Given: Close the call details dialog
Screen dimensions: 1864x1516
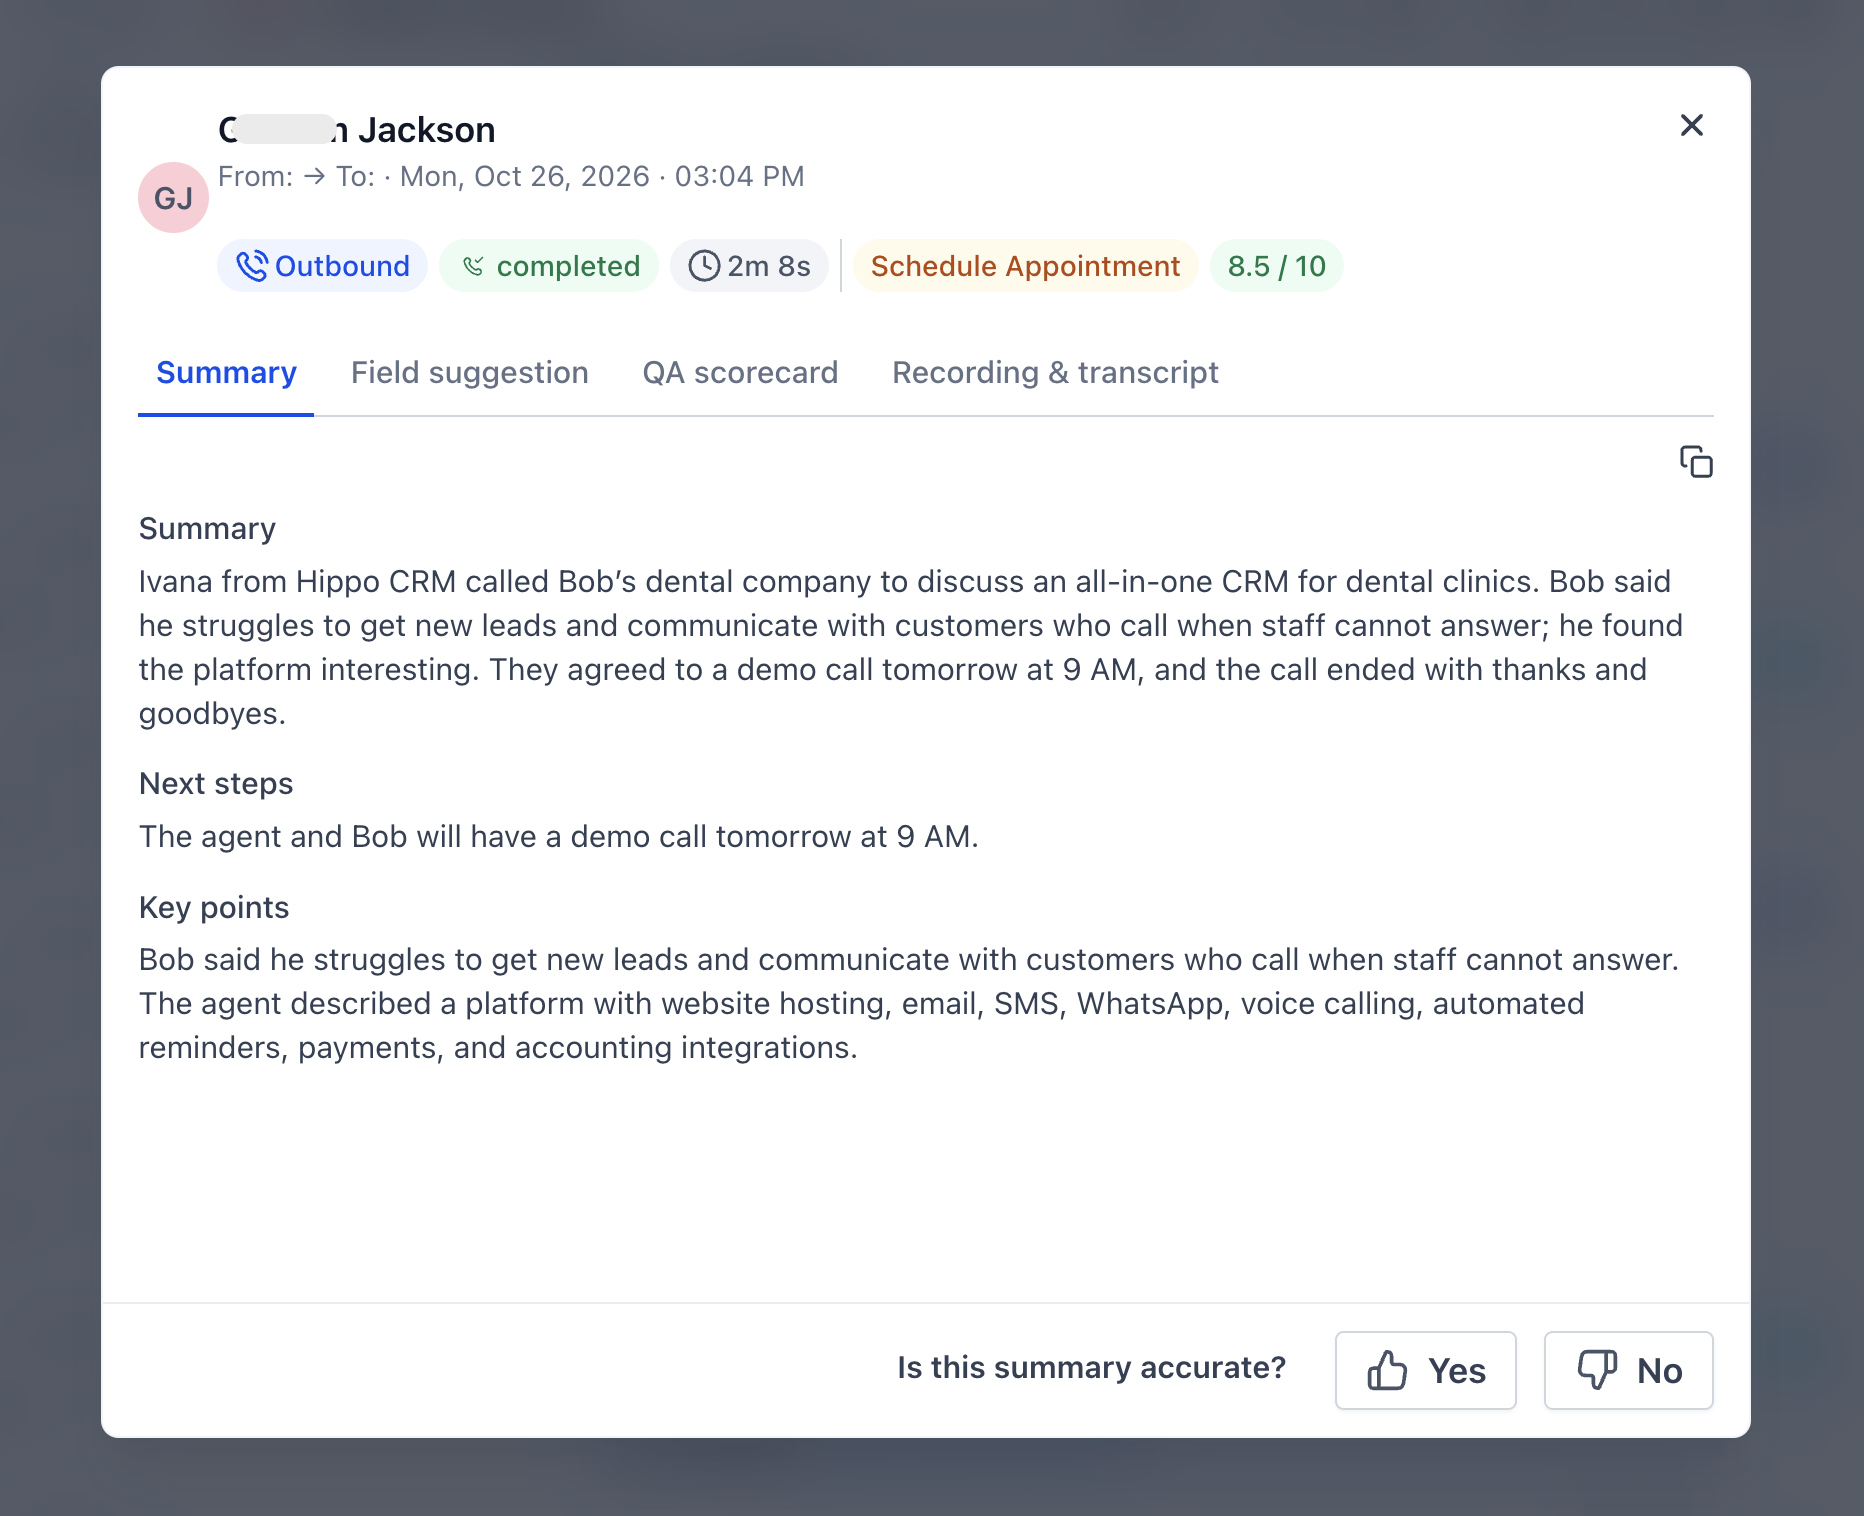Looking at the screenshot, I should [x=1692, y=125].
